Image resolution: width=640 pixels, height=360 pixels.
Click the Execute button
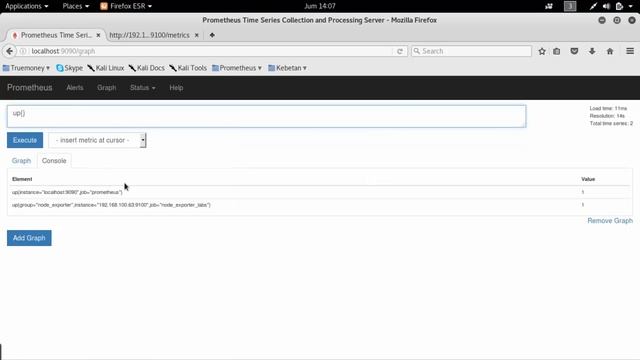click(25, 140)
